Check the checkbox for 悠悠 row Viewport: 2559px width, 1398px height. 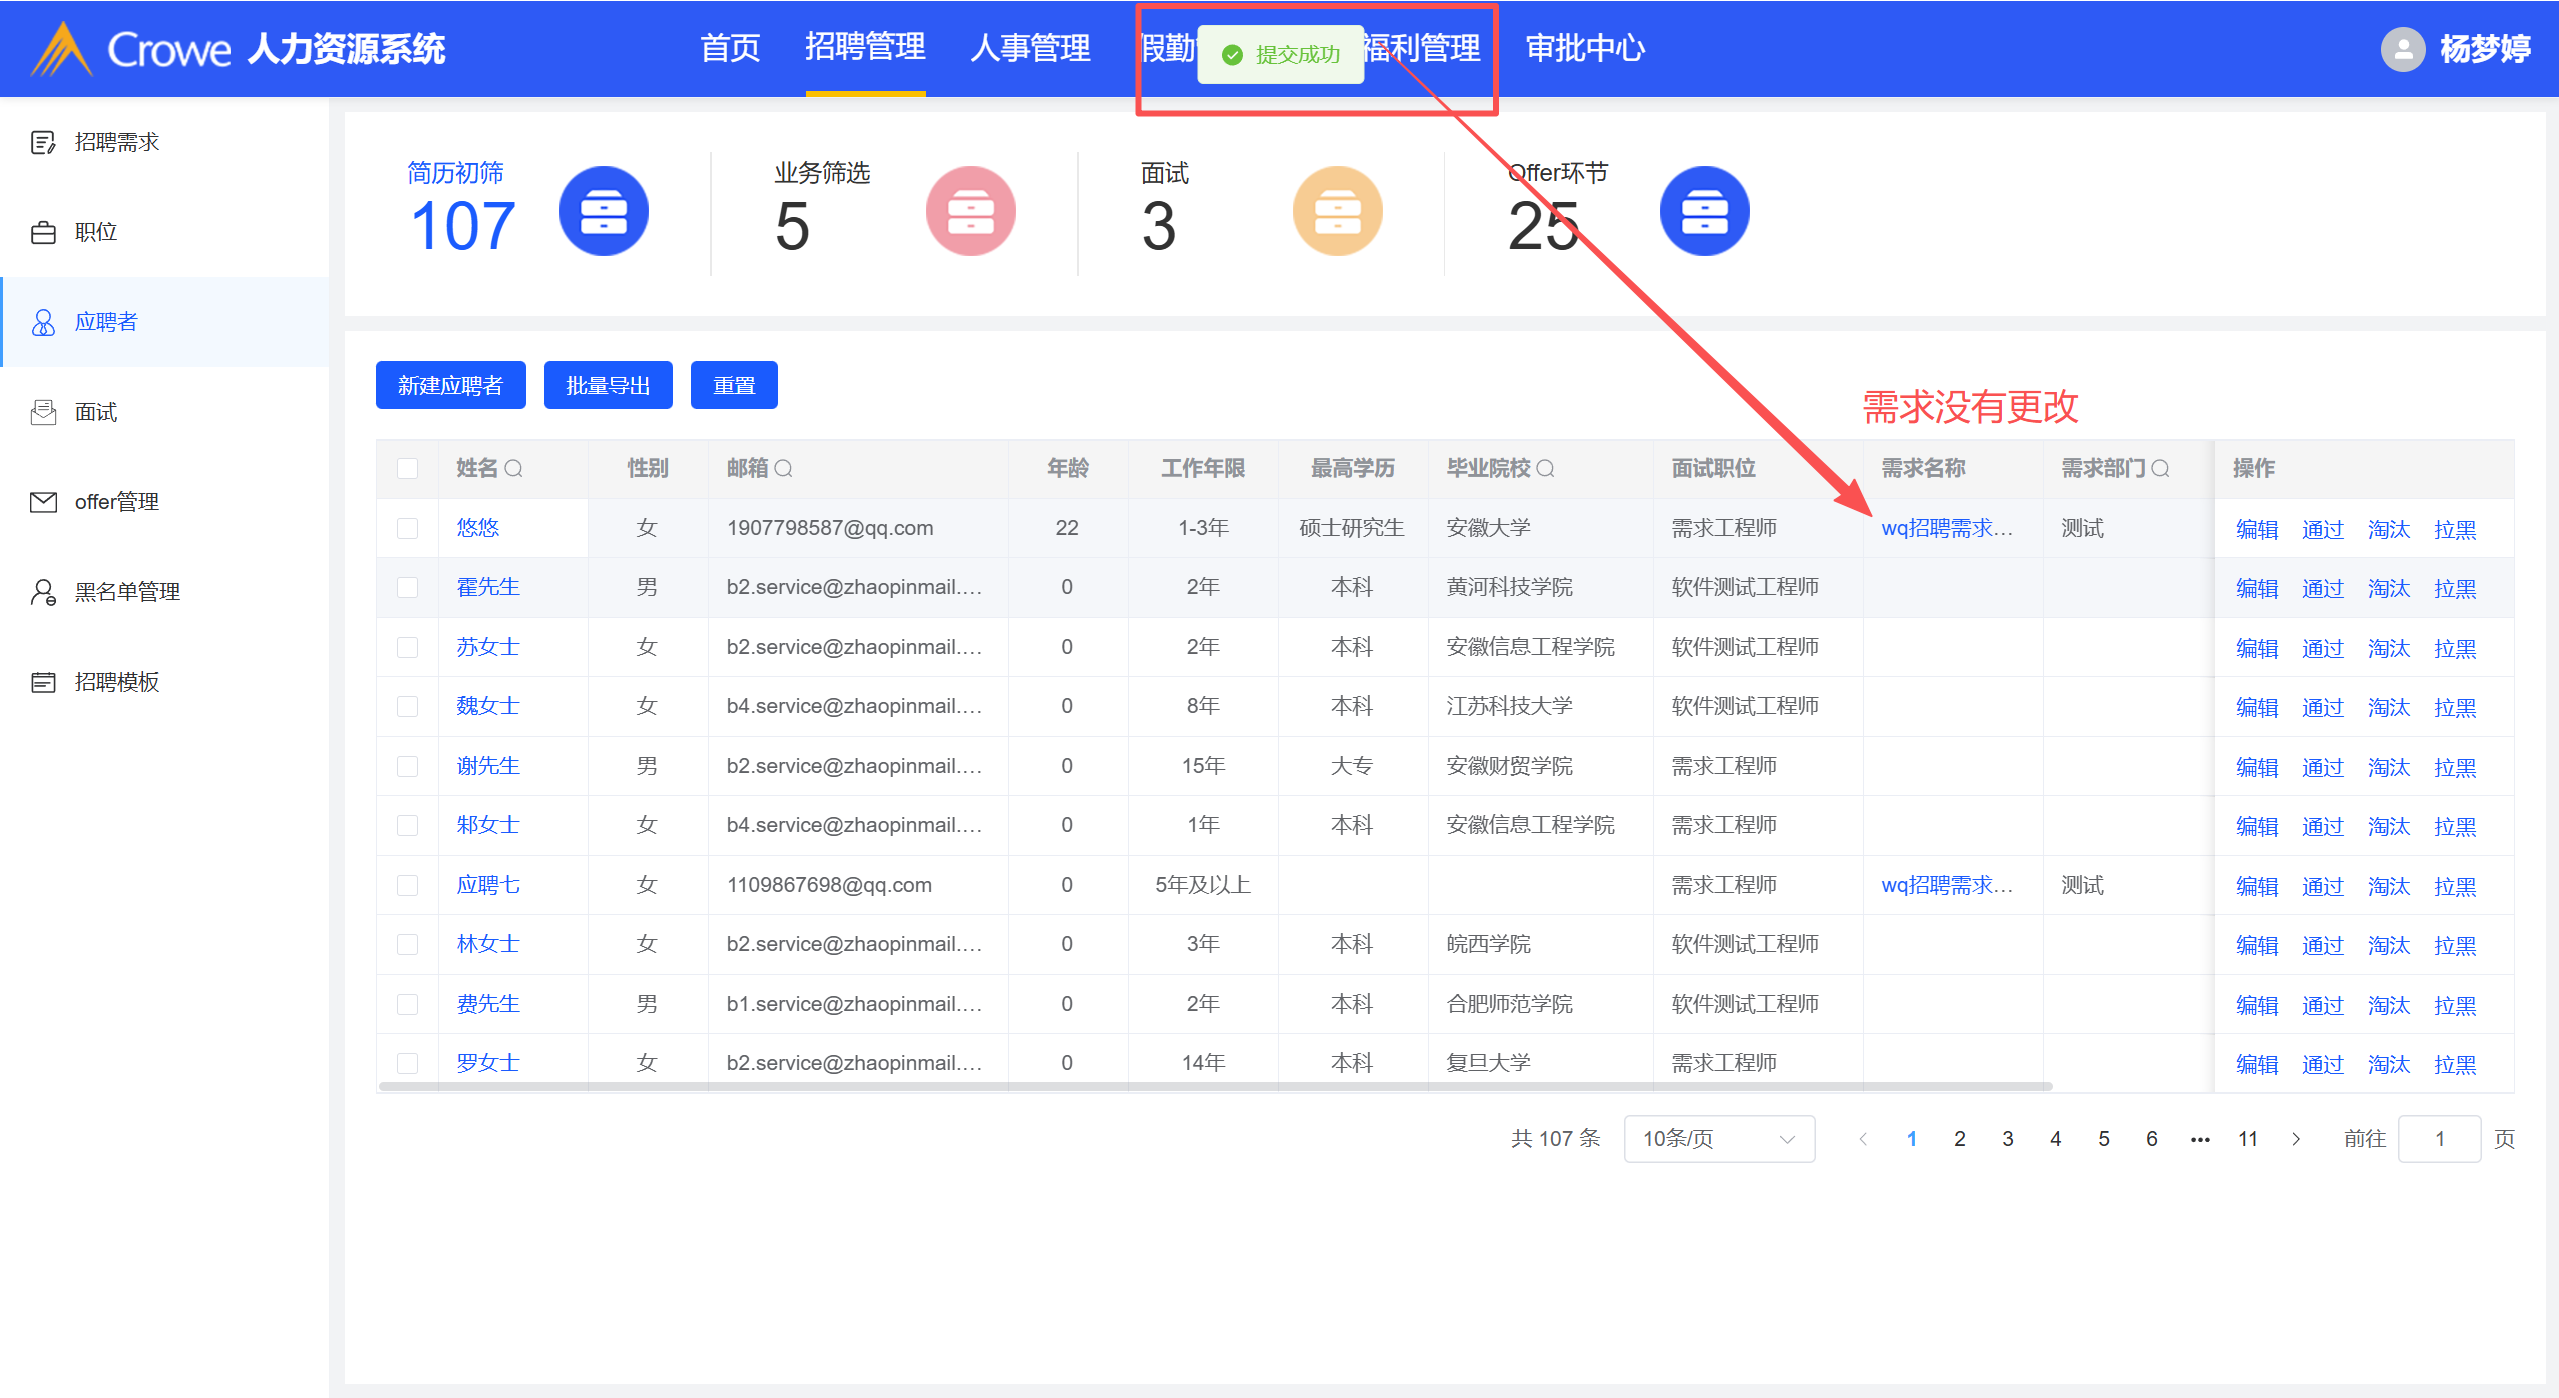[407, 528]
